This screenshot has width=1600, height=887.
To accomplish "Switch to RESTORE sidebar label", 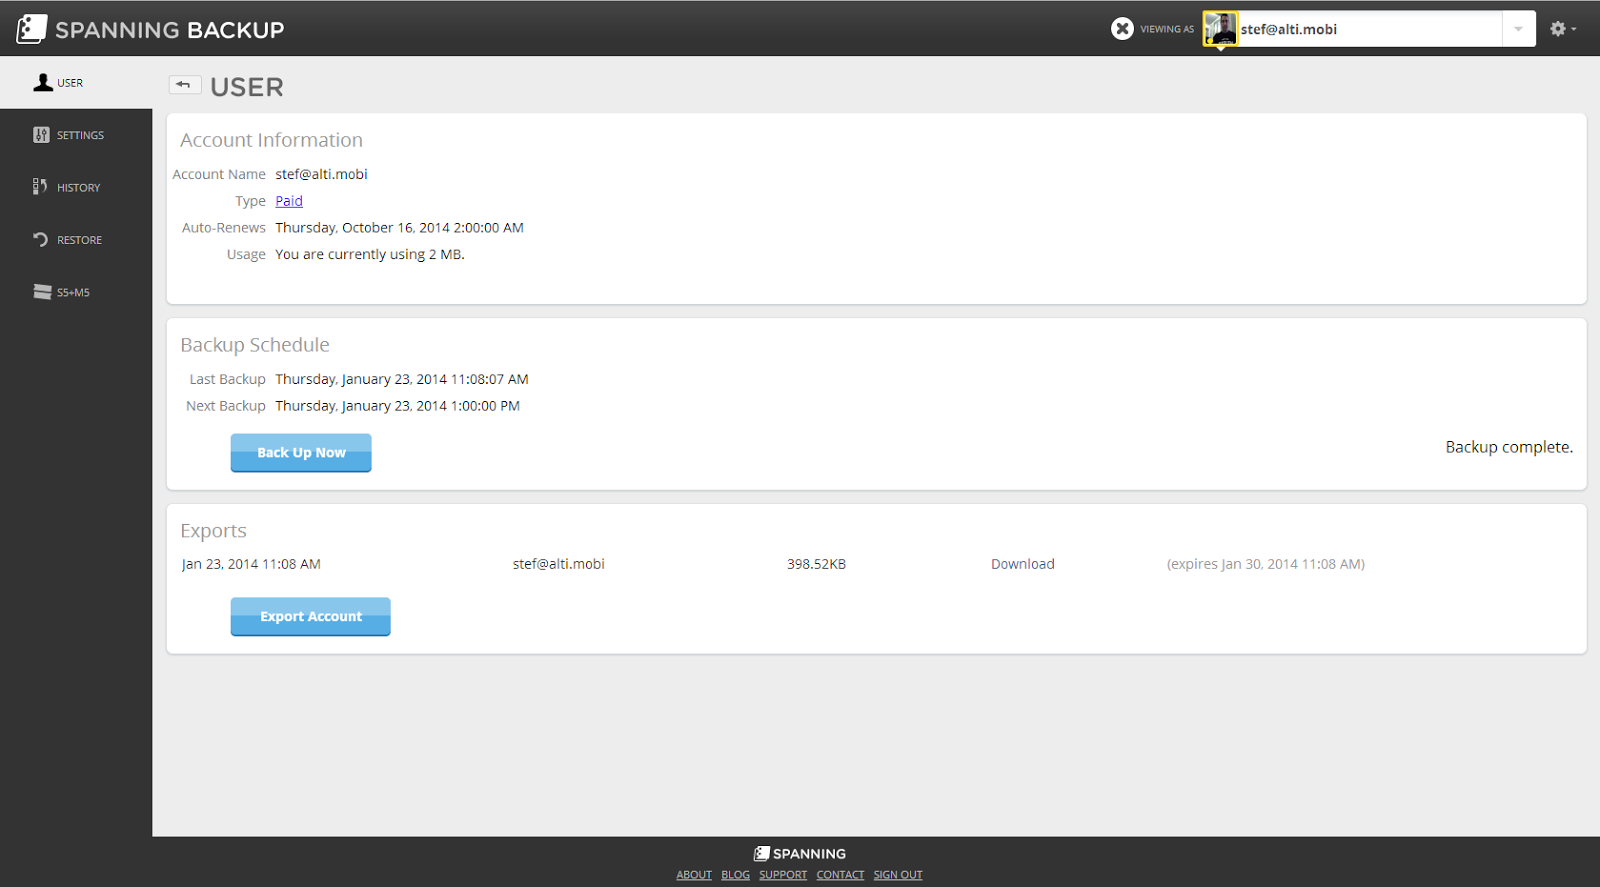I will (79, 240).
